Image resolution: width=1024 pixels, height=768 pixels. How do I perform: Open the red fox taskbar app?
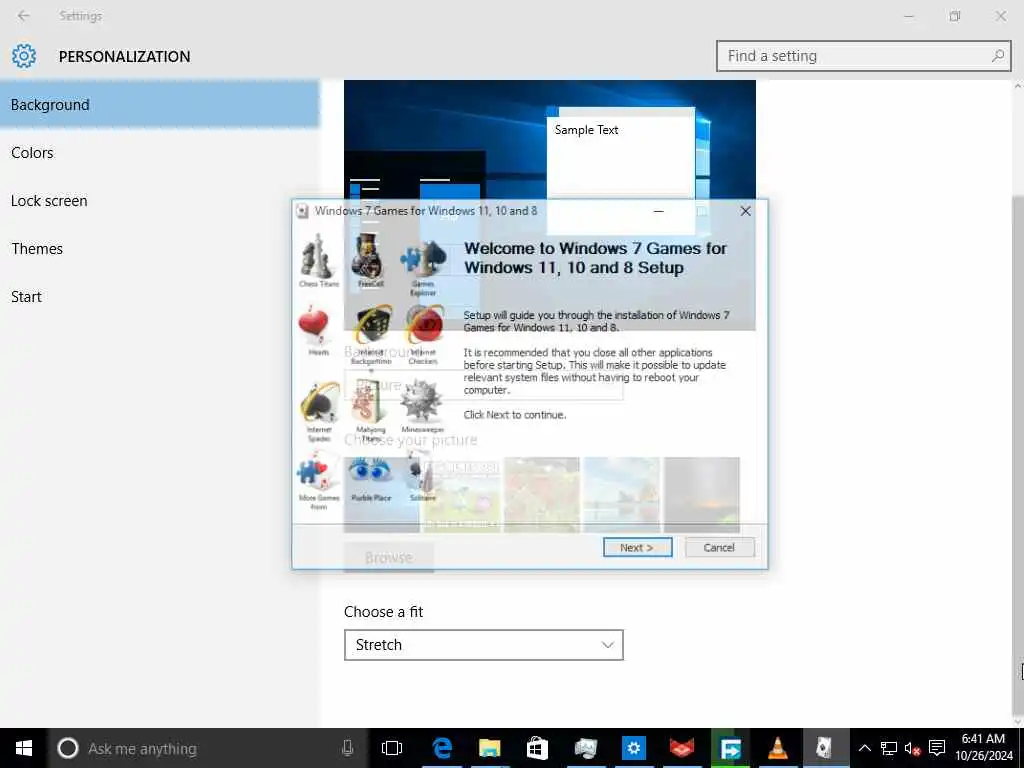click(x=682, y=748)
